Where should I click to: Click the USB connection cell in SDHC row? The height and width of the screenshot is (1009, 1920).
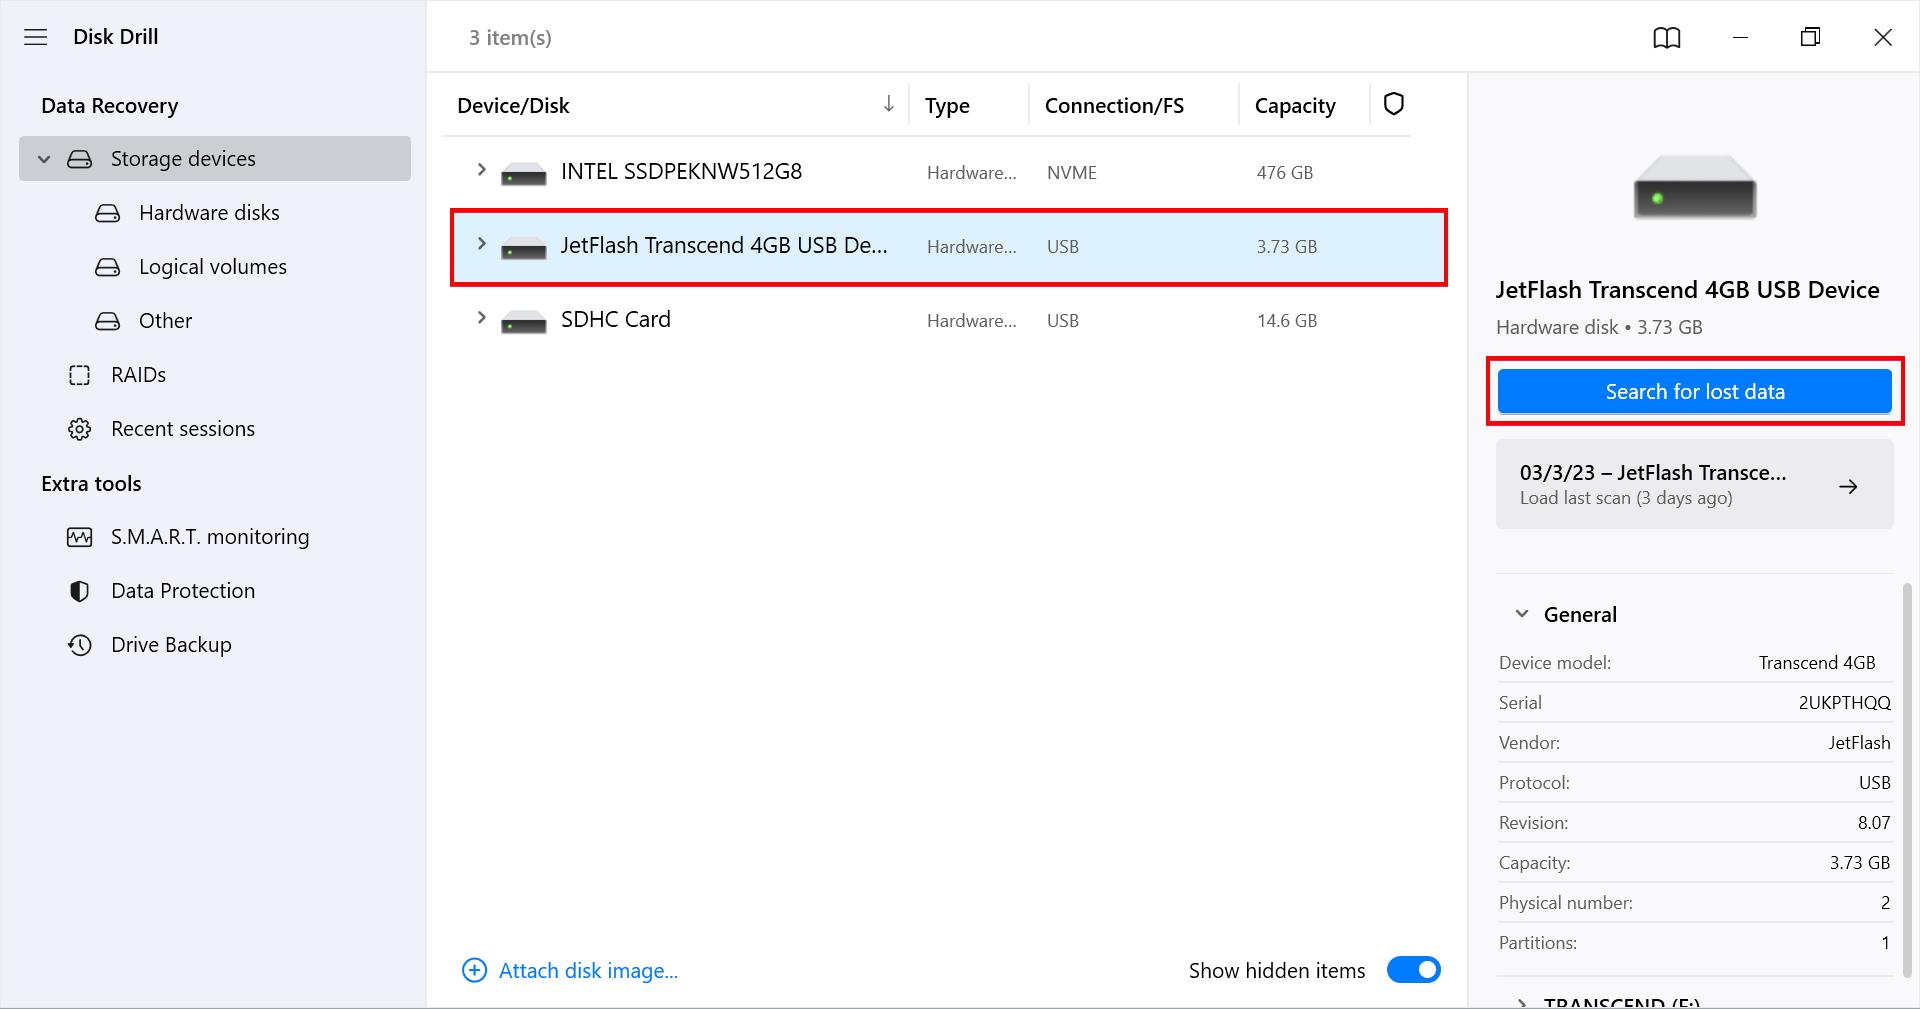1063,321
